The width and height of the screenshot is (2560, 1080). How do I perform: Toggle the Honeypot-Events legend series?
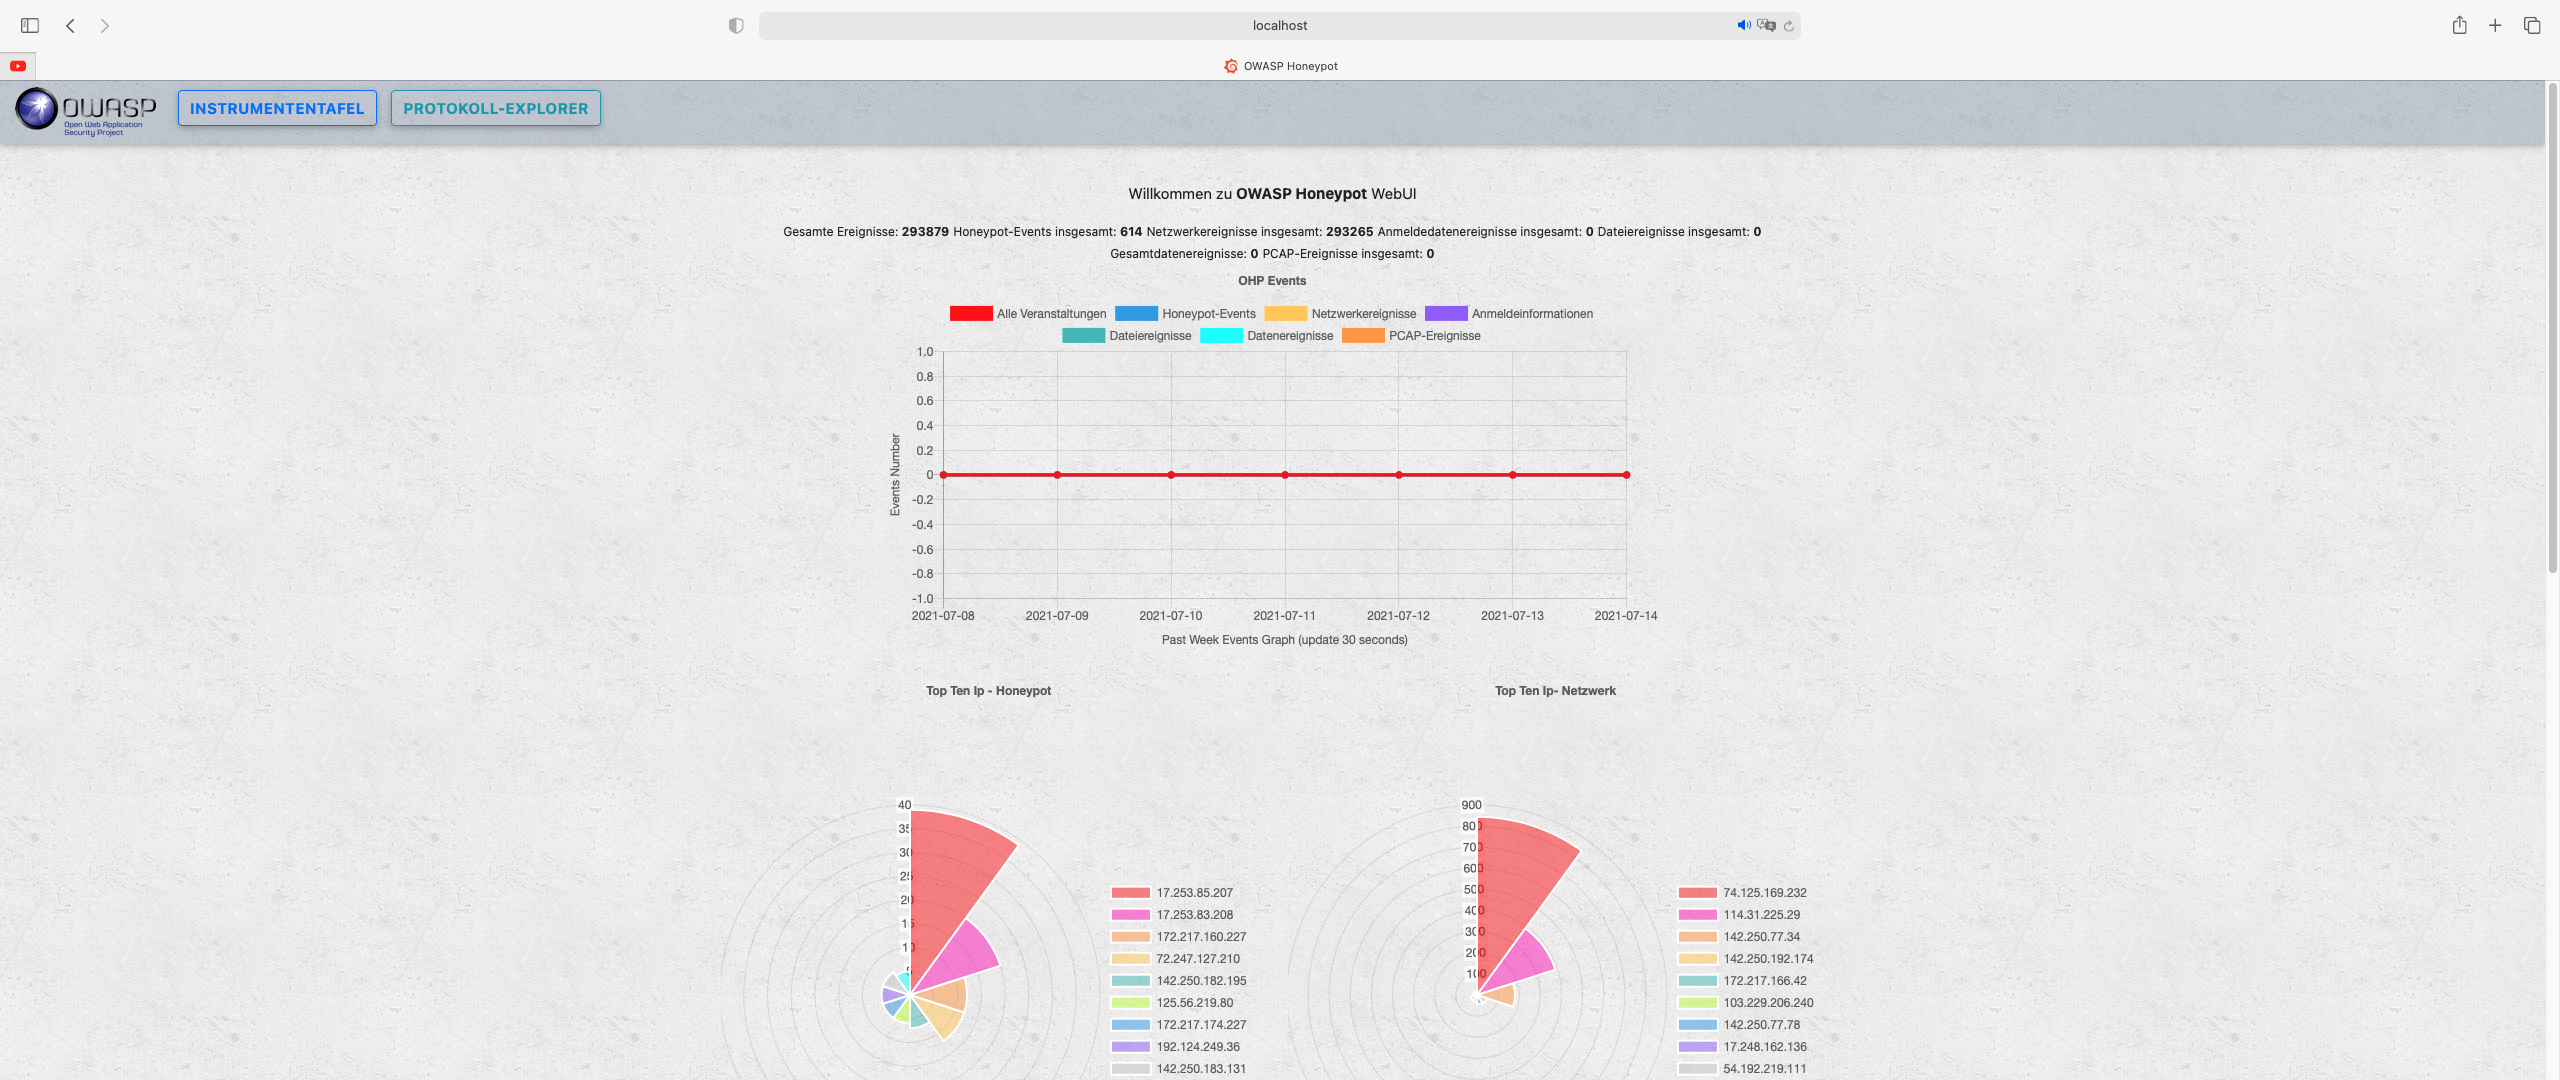[x=1185, y=313]
